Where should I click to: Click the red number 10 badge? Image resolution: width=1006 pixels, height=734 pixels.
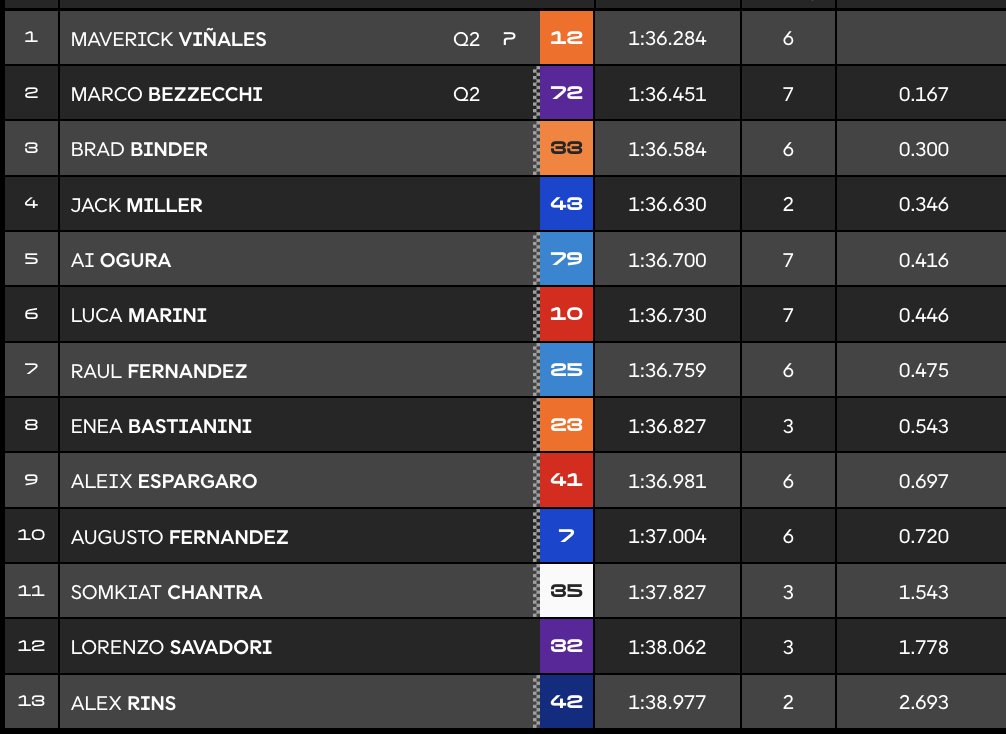[x=566, y=315]
